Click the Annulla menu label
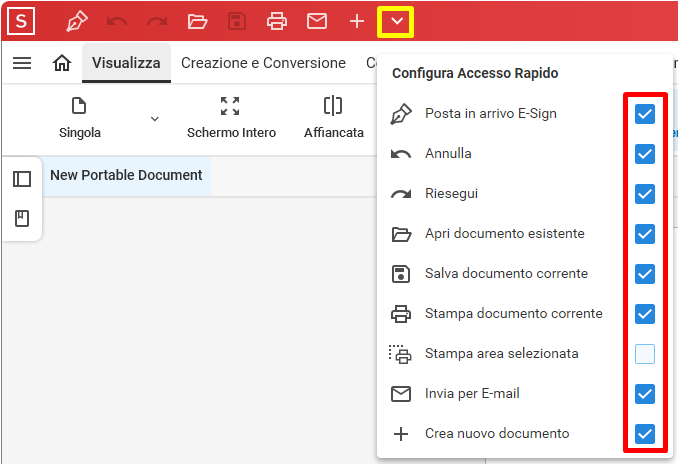Viewport: 678px width, 464px height. pyautogui.click(x=448, y=154)
